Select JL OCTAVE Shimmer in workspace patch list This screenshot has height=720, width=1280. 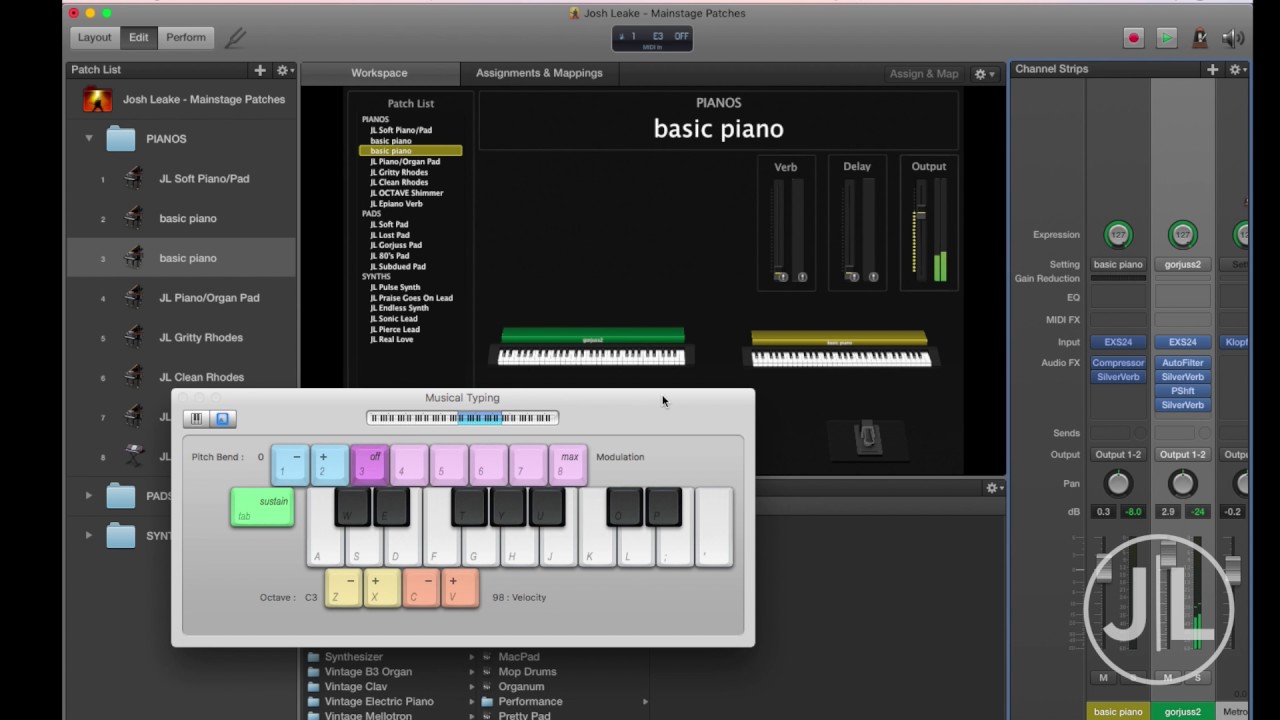pyautogui.click(x=406, y=193)
